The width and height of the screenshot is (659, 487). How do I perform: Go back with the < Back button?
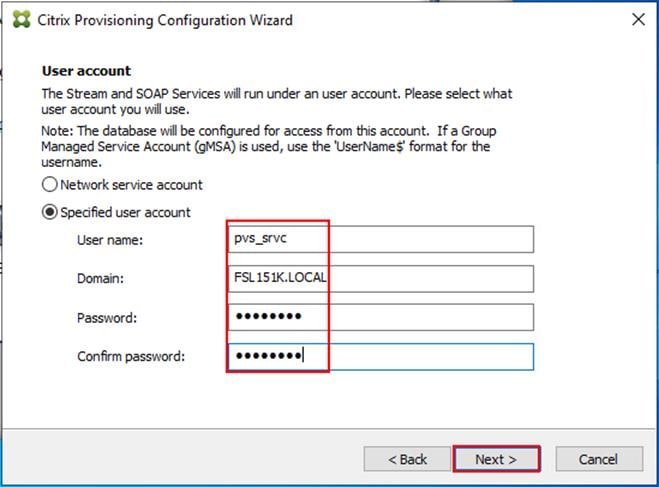tap(407, 459)
